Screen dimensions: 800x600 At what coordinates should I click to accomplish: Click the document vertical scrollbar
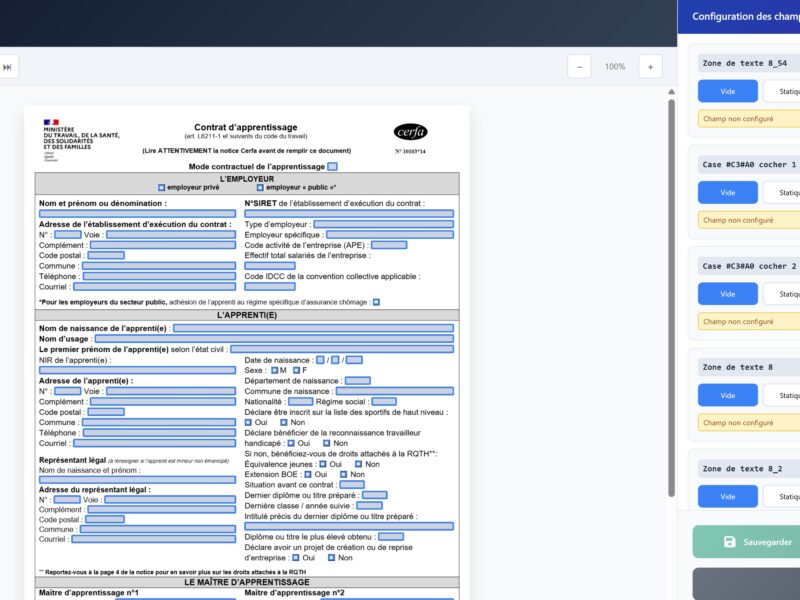coord(672,300)
